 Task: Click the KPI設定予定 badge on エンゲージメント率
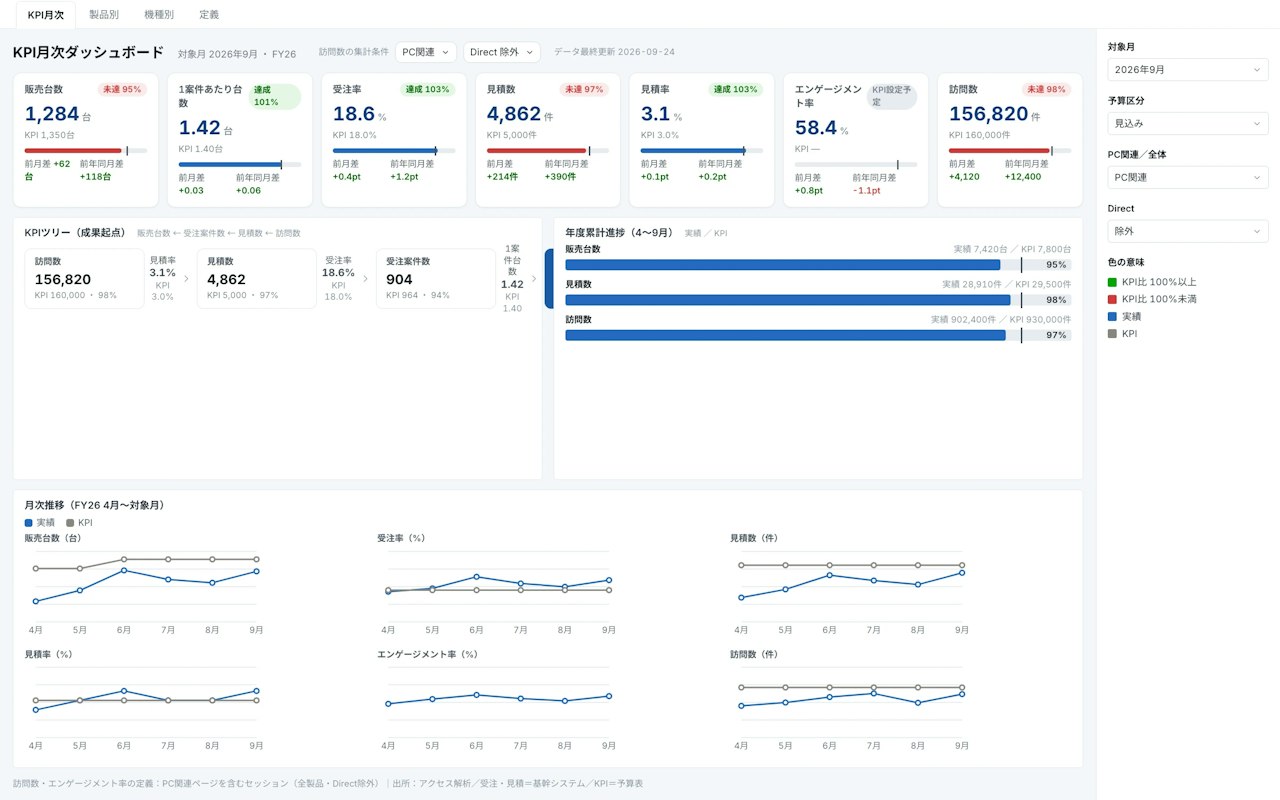point(891,96)
